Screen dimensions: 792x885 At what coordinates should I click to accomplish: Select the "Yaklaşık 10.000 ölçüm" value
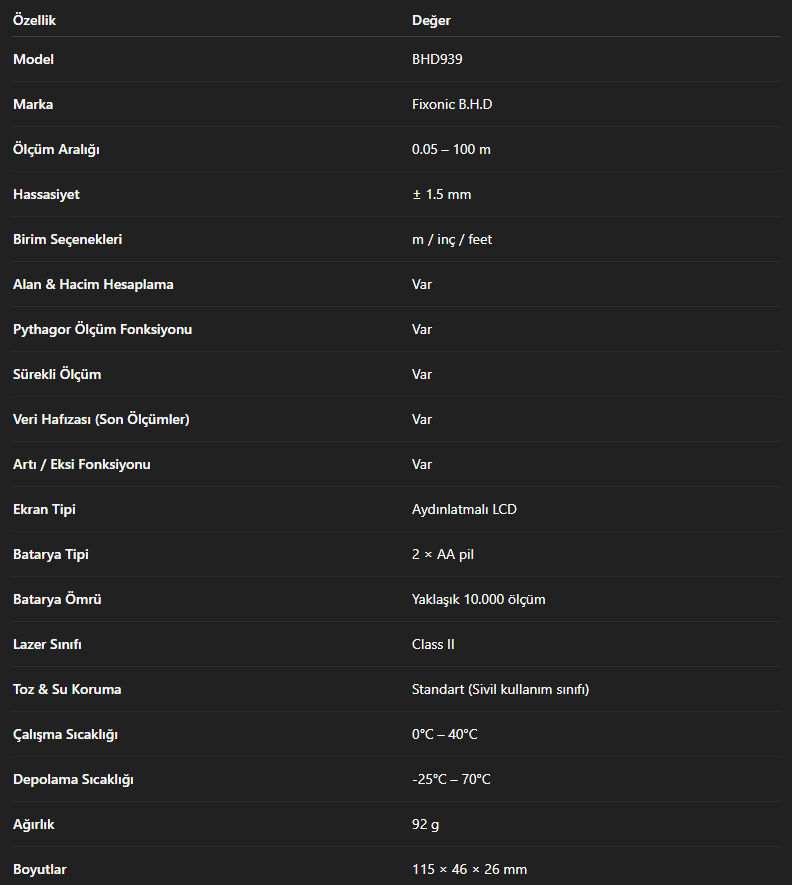tap(478, 599)
